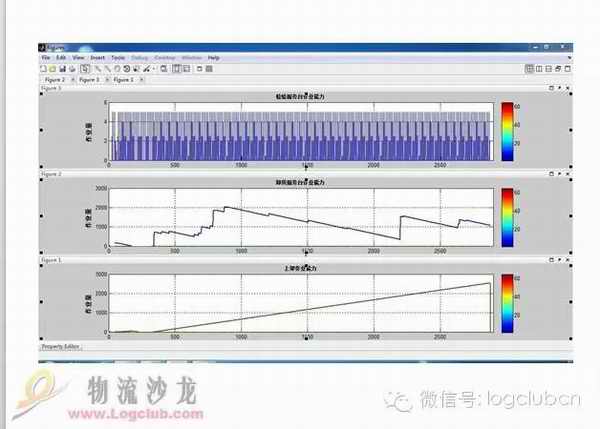The width and height of the screenshot is (600, 429).
Task: Open the Tools menu
Action: click(x=119, y=57)
